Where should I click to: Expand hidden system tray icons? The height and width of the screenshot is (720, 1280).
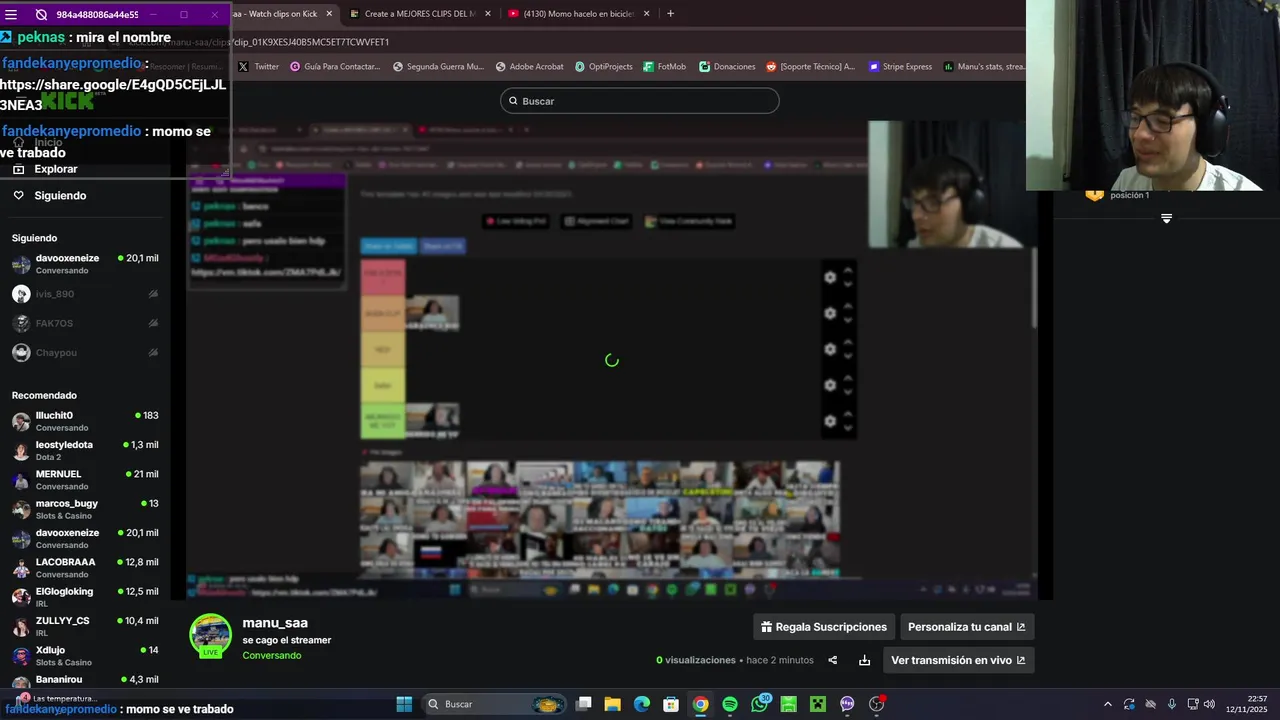click(1107, 704)
